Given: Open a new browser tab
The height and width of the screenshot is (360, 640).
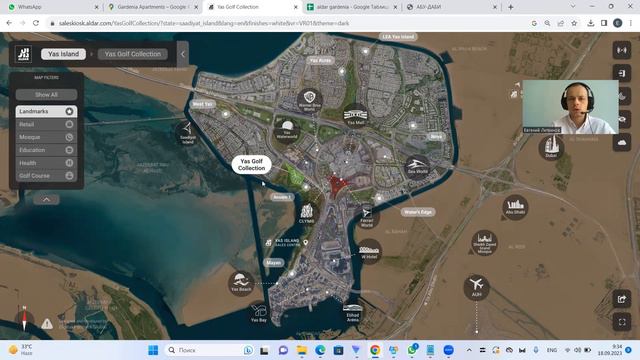Looking at the screenshot, I should pyautogui.click(x=511, y=7).
